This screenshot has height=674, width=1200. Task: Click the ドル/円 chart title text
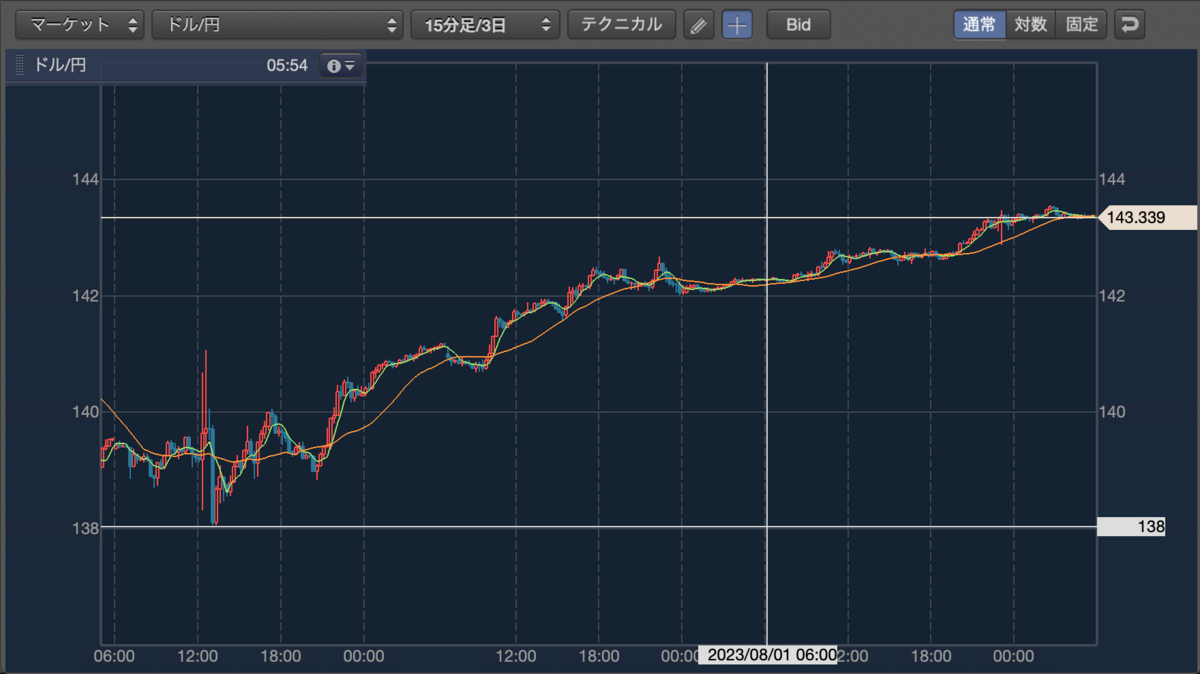[60, 66]
